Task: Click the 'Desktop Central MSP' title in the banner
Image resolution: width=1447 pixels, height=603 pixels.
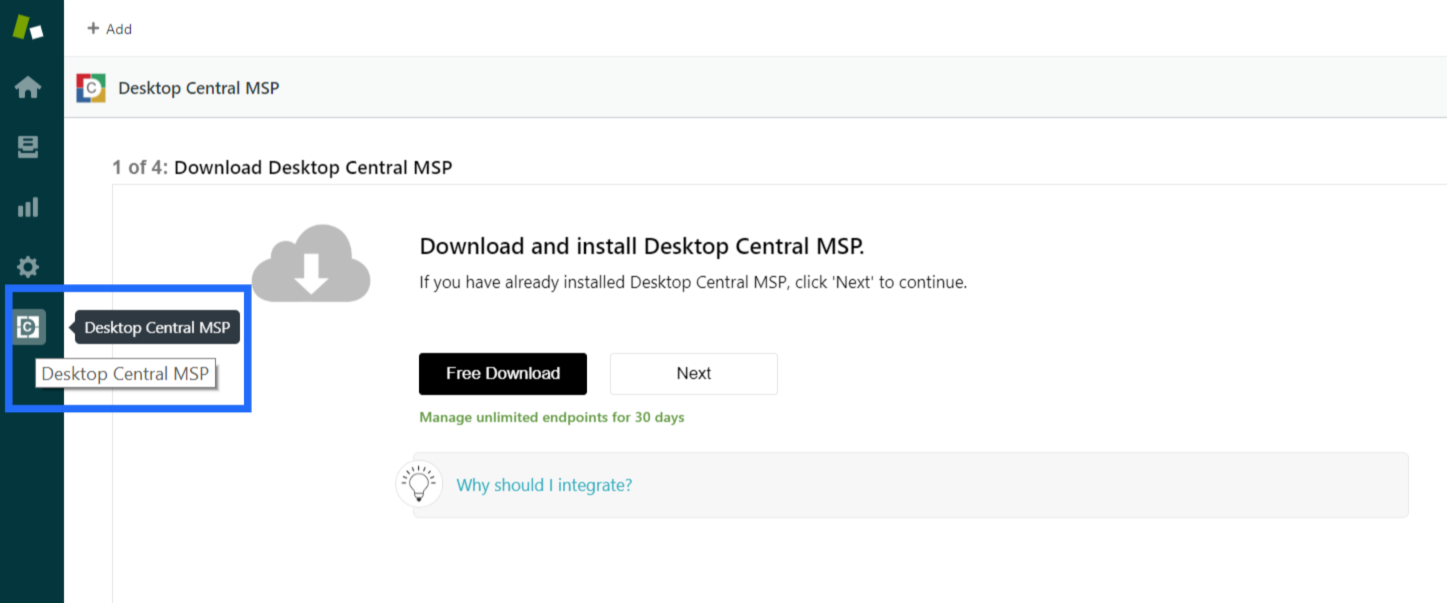Action: 198,88
